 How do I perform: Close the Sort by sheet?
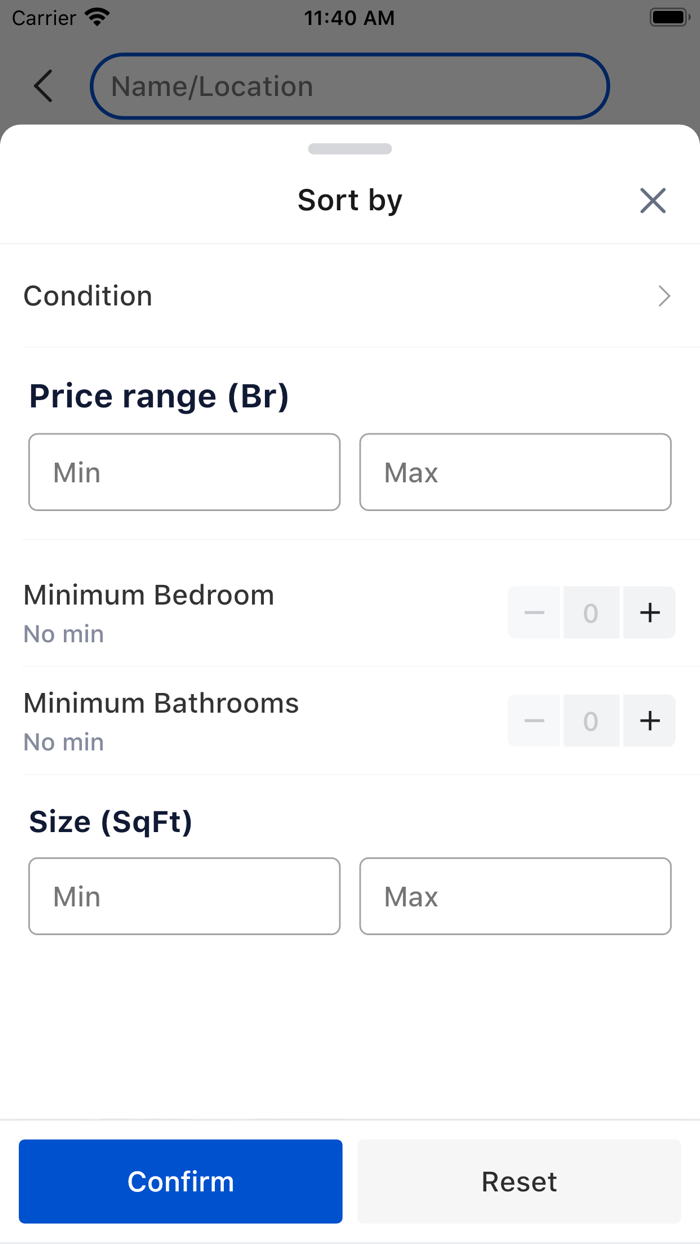click(x=653, y=201)
